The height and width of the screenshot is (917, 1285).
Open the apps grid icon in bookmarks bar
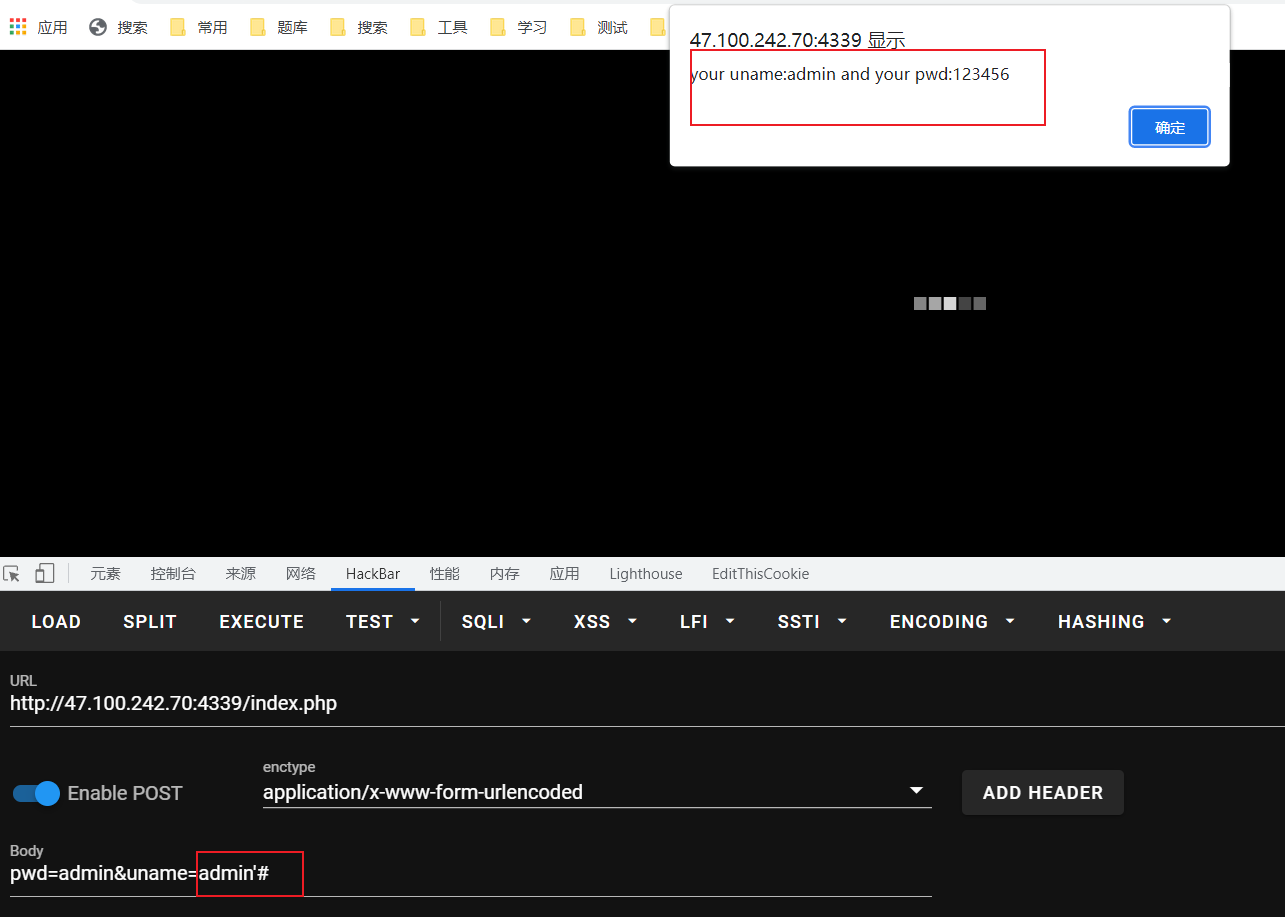[x=18, y=27]
